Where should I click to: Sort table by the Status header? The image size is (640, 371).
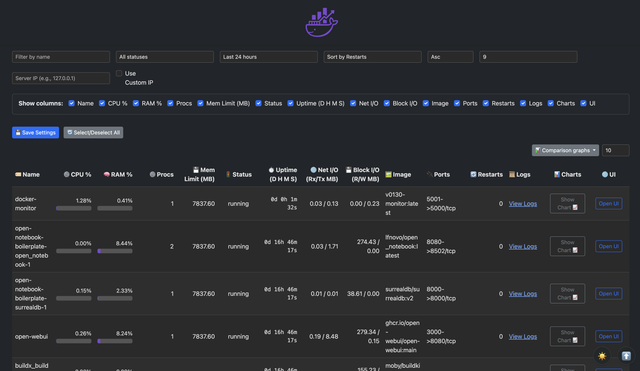click(x=239, y=174)
